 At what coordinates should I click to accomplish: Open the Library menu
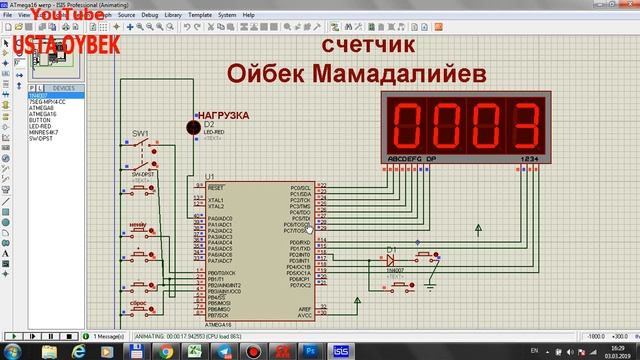click(x=173, y=15)
